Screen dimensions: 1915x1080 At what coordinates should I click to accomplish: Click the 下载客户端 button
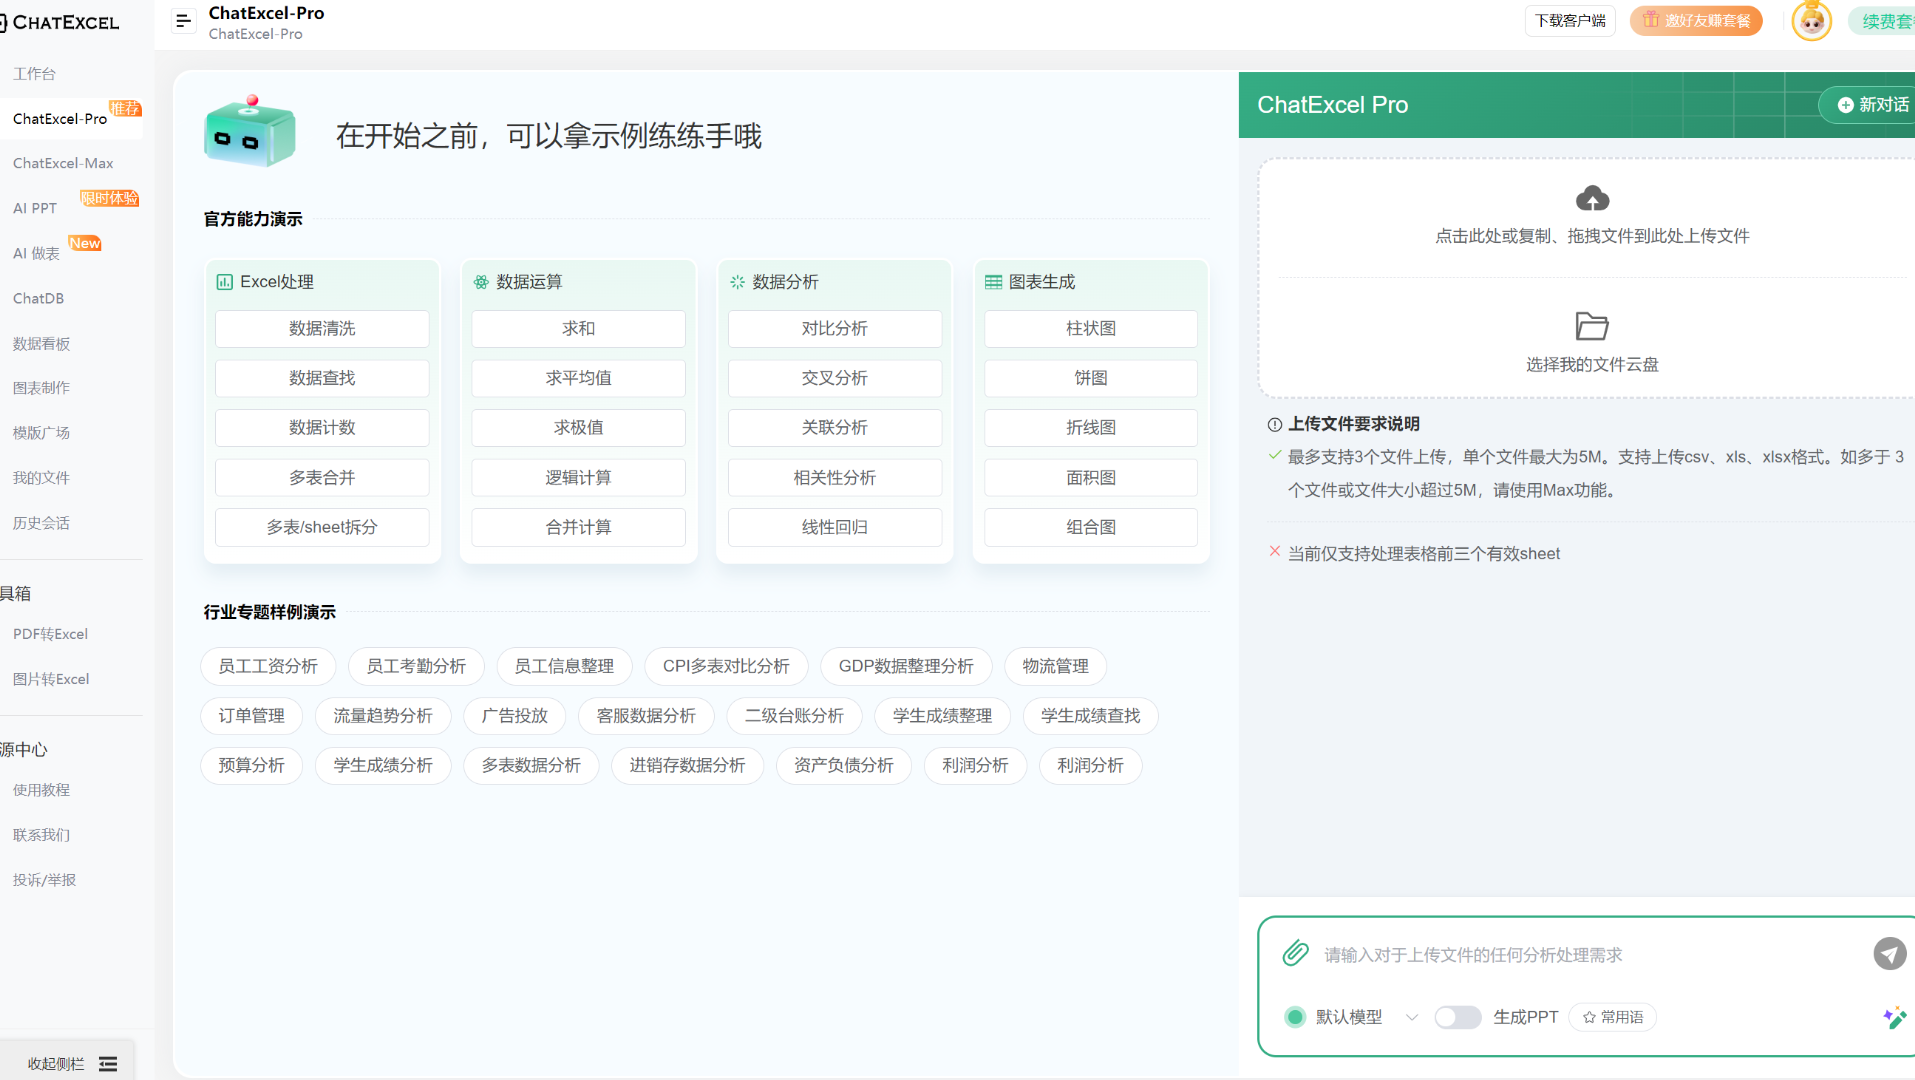(x=1569, y=19)
